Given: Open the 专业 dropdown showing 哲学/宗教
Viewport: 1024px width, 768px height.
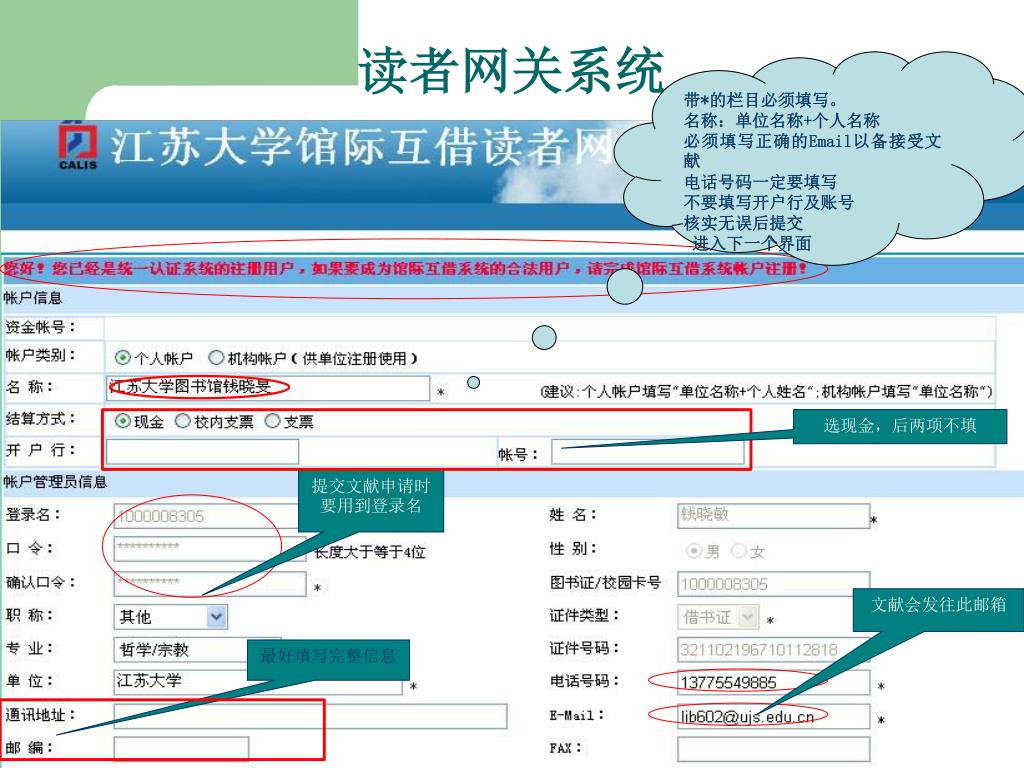Looking at the screenshot, I should click(197, 649).
